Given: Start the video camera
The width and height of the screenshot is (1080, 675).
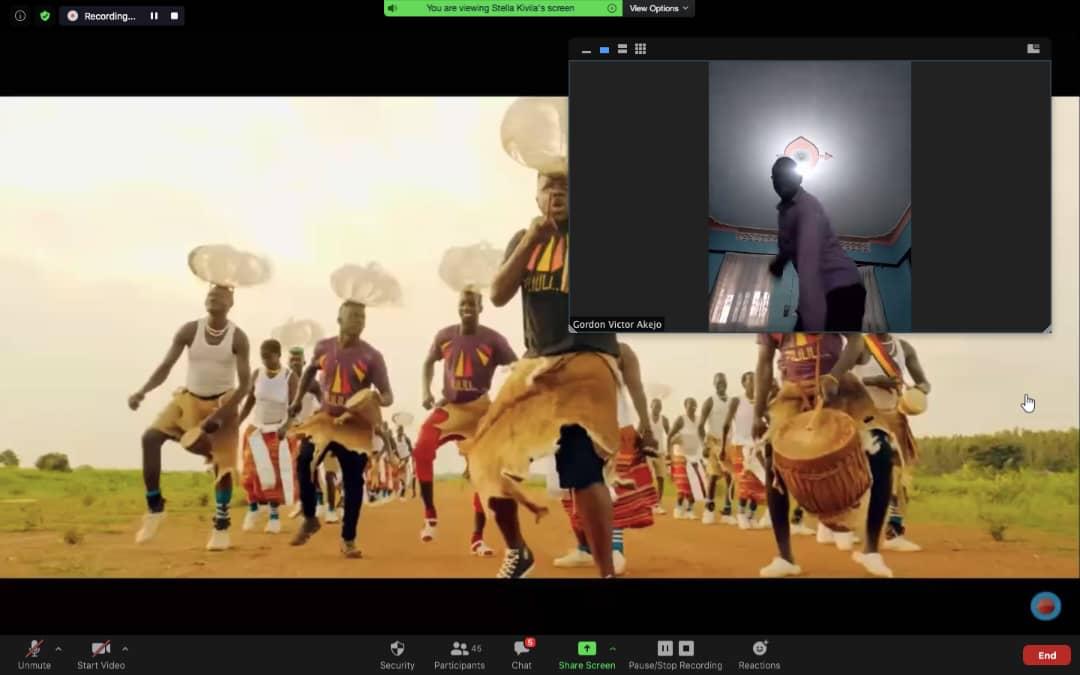Looking at the screenshot, I should (101, 654).
